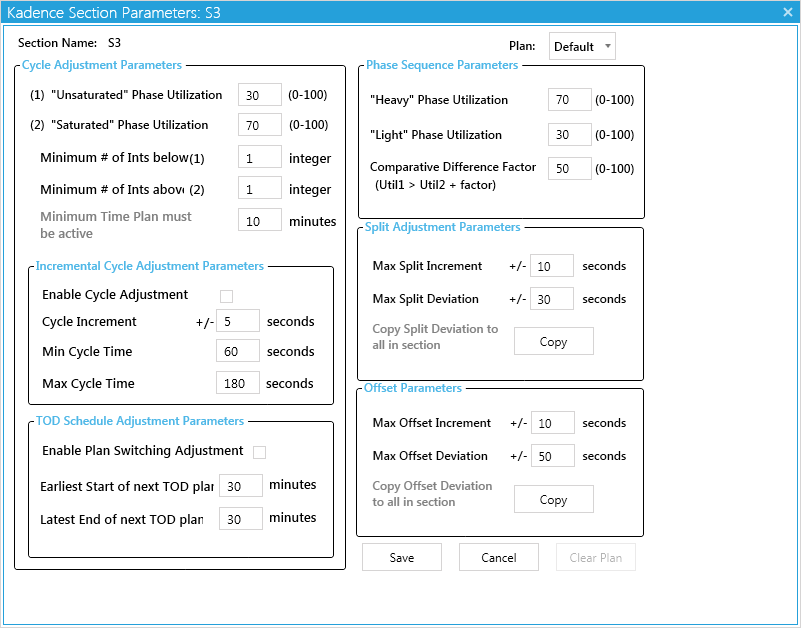Edit the Max Split Increment value
This screenshot has height=628, width=801.
(x=553, y=265)
